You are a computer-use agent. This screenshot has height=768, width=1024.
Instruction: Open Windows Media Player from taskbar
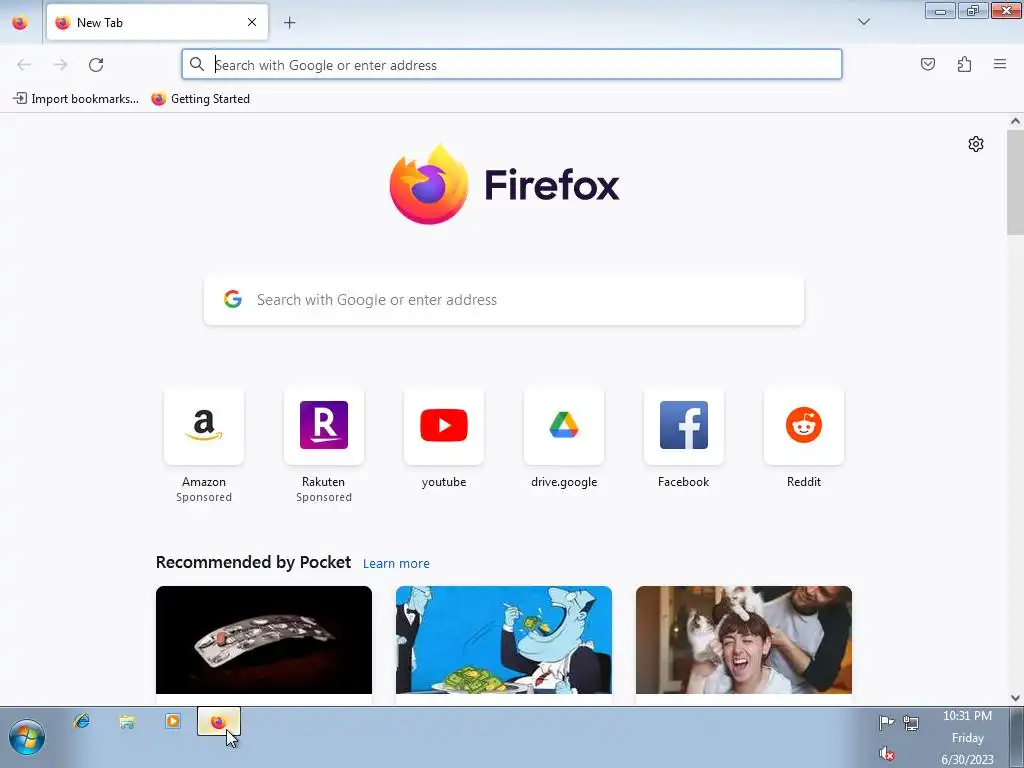[172, 721]
